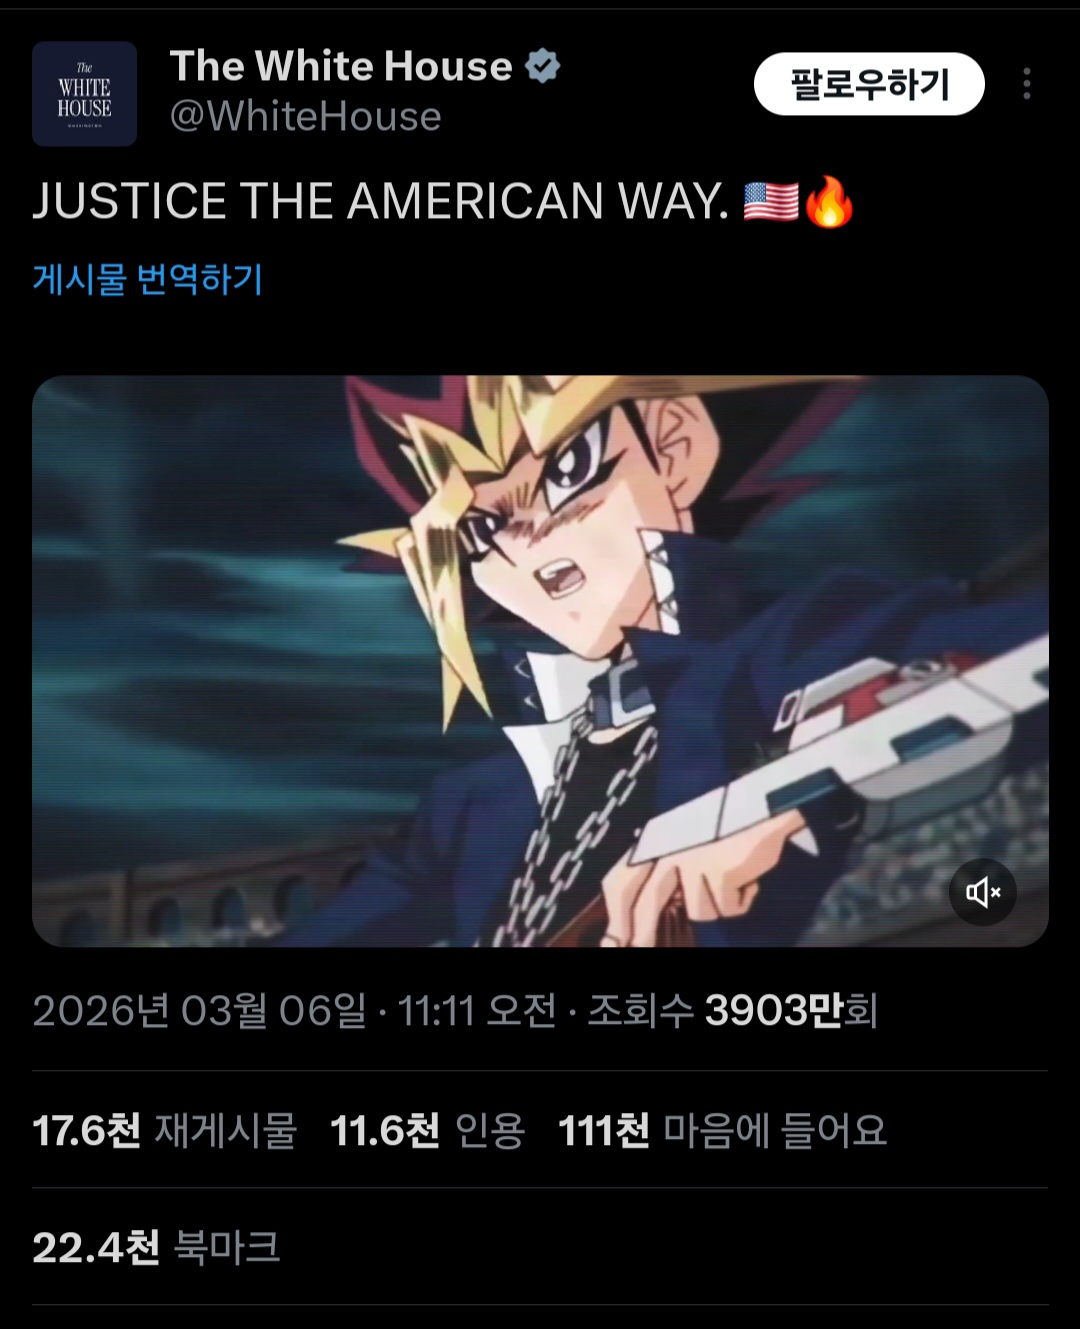The image size is (1080, 1329).
Task: Open the three-dot more options menu
Action: (1026, 84)
